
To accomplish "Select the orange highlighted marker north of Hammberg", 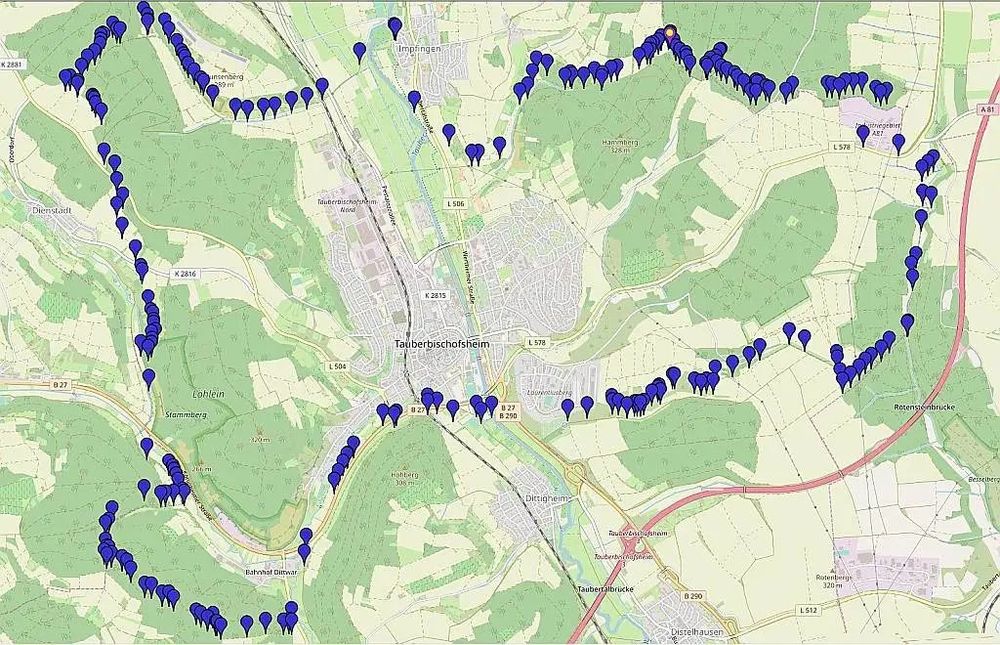I will click(x=670, y=33).
